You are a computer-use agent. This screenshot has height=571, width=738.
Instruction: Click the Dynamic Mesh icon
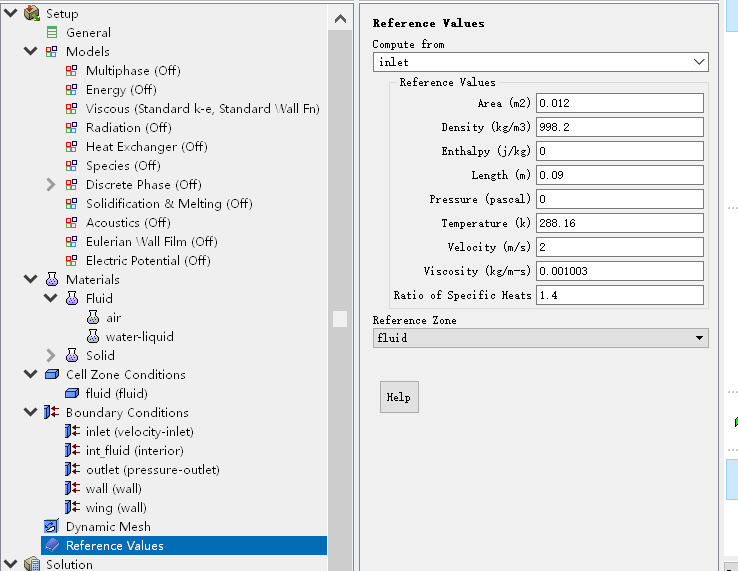click(x=52, y=527)
